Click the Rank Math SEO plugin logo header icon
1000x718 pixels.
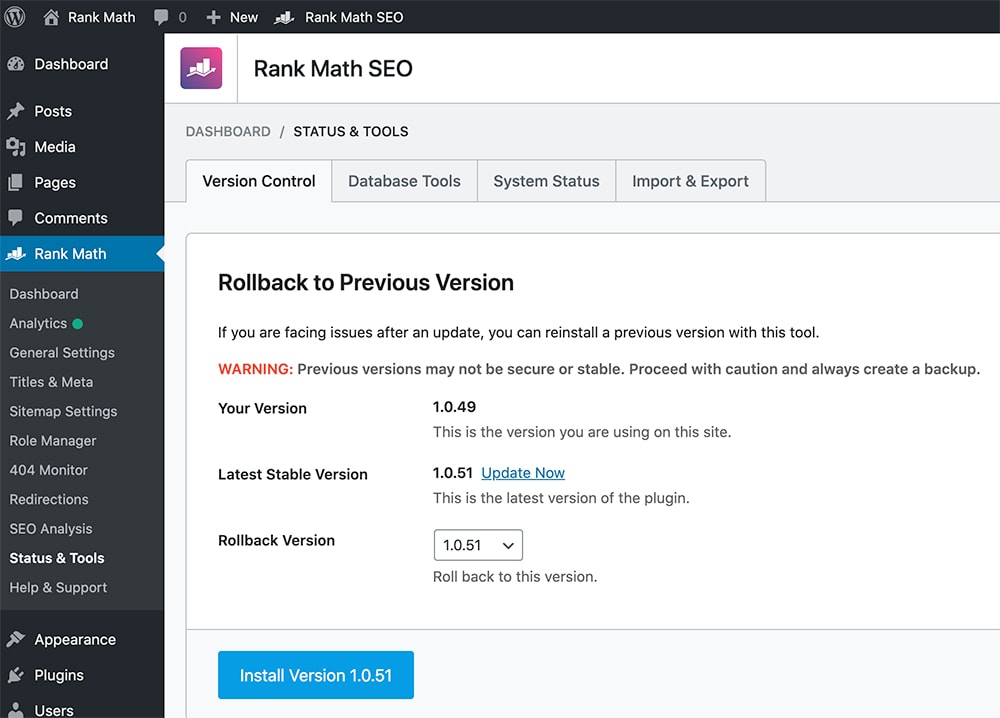pyautogui.click(x=201, y=66)
